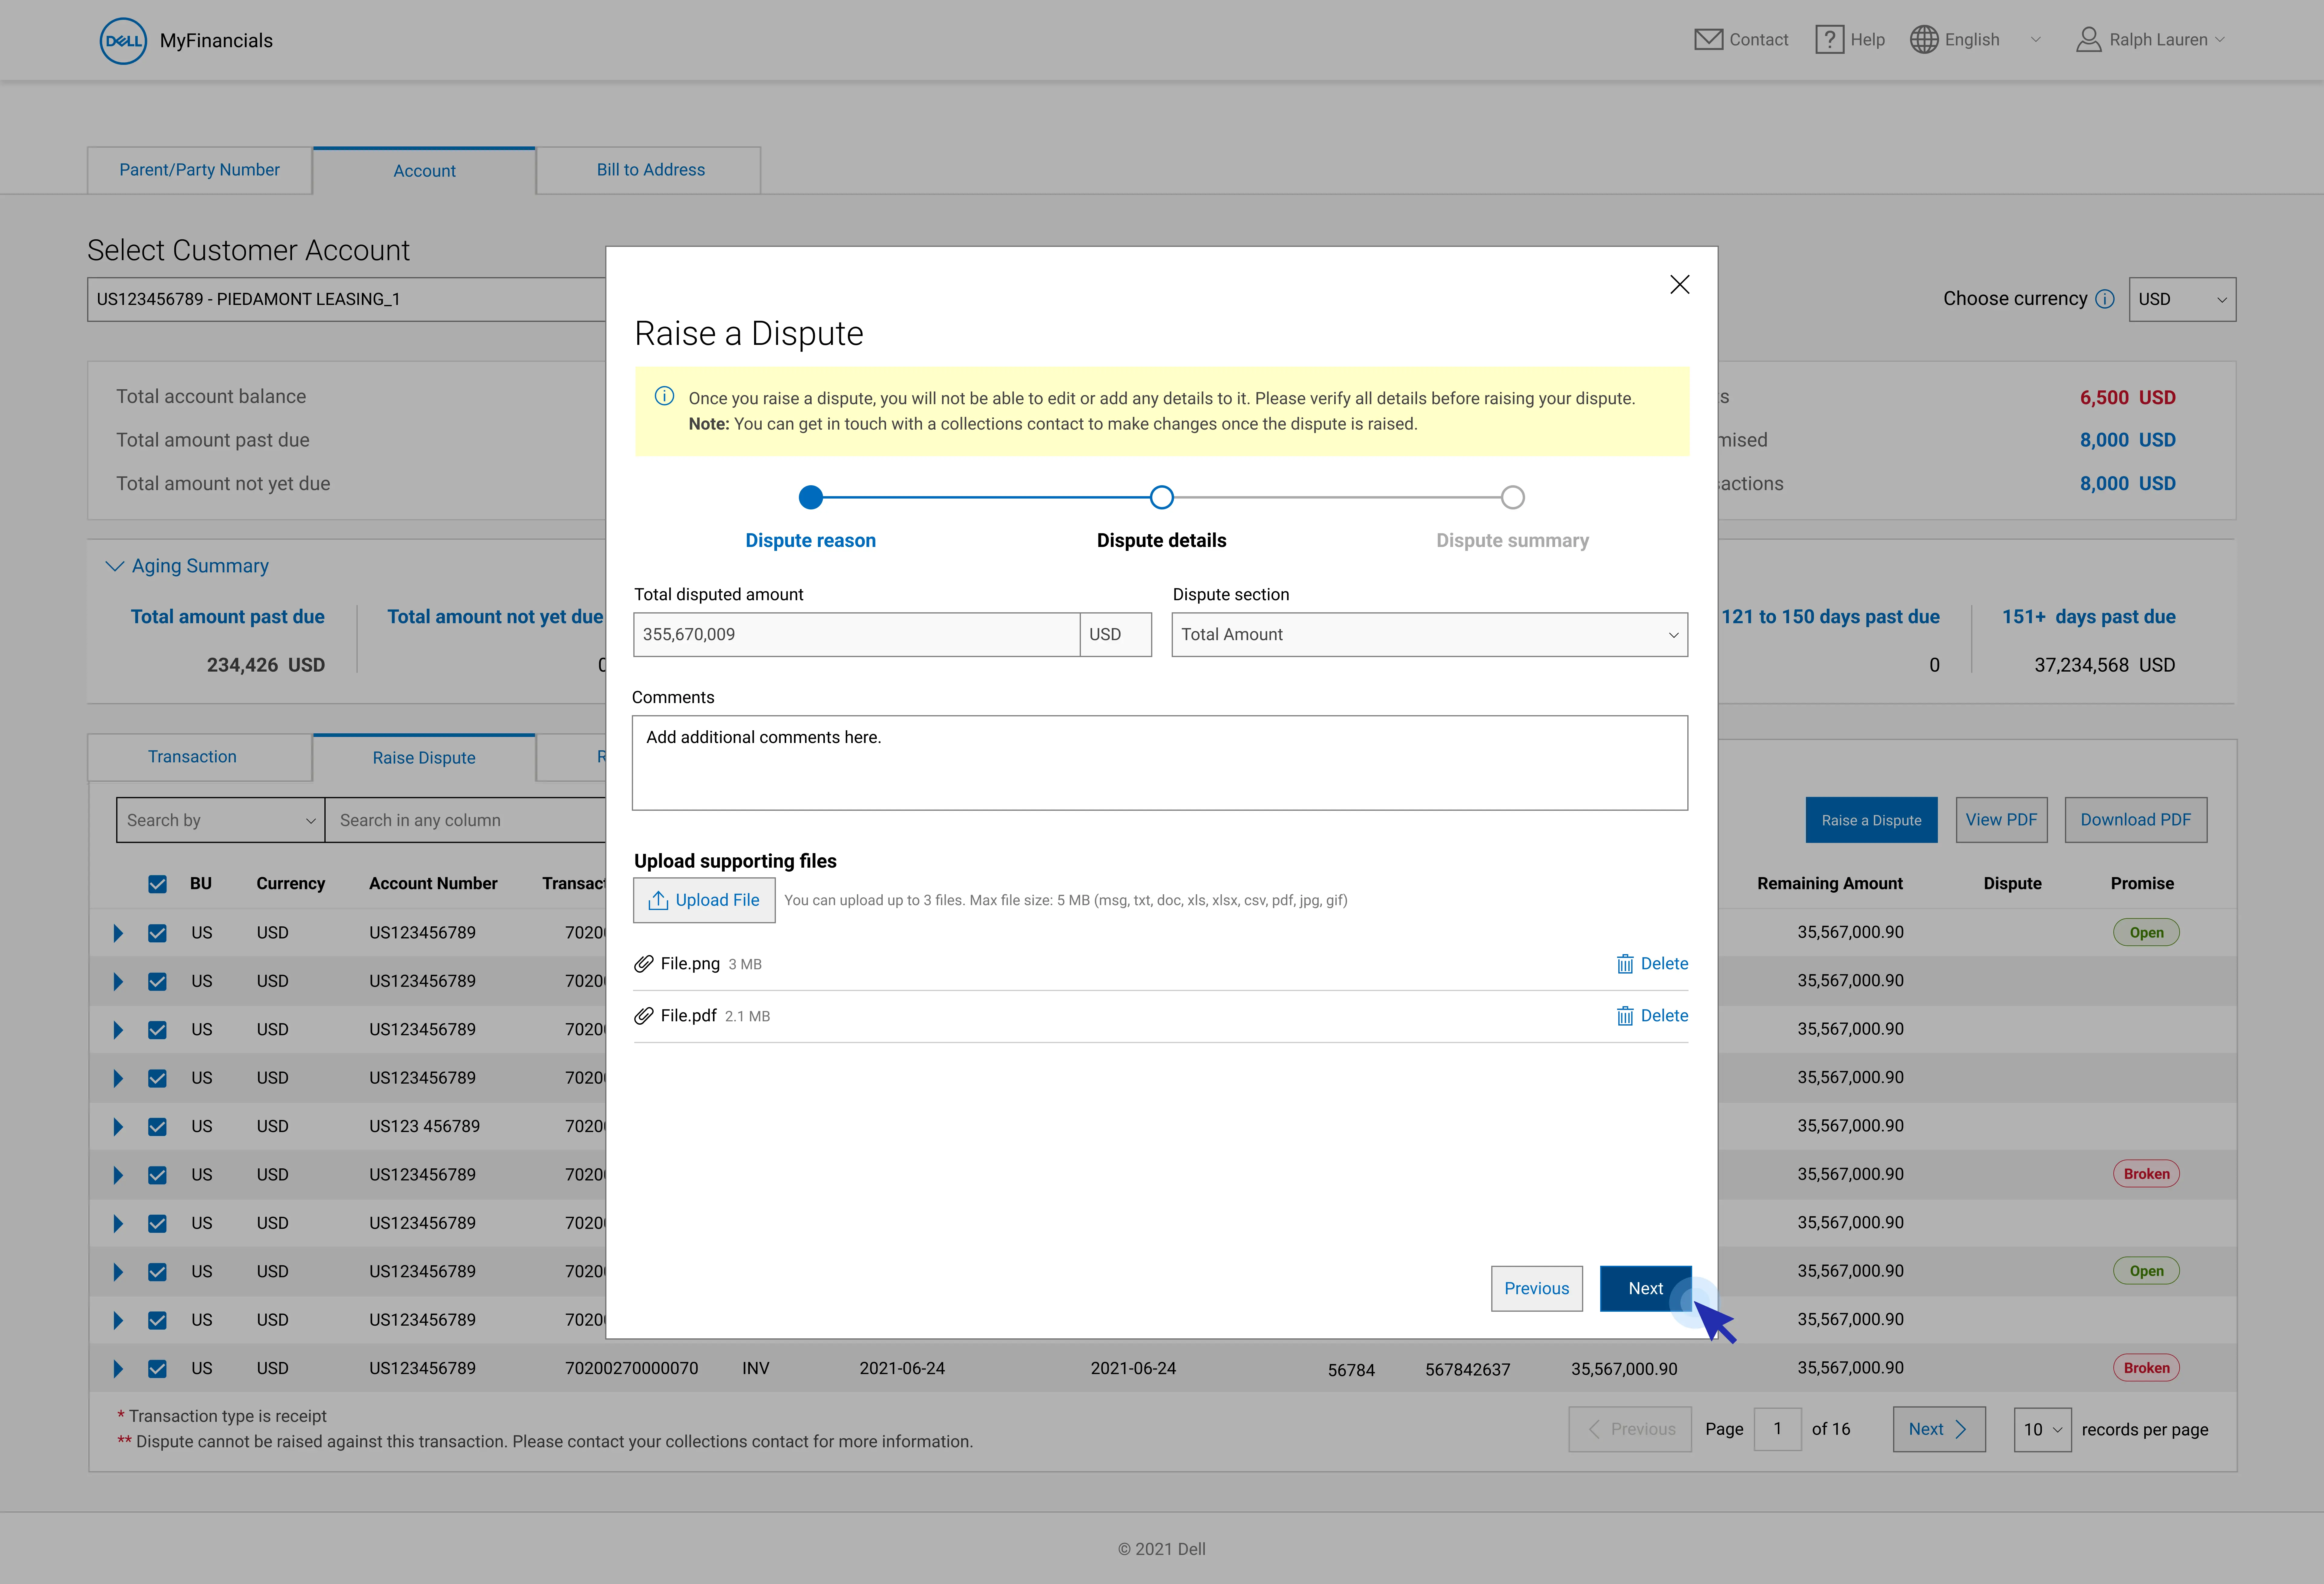2324x1584 pixels.
Task: Uncheck the third transaction row checkbox
Action: (x=157, y=1030)
